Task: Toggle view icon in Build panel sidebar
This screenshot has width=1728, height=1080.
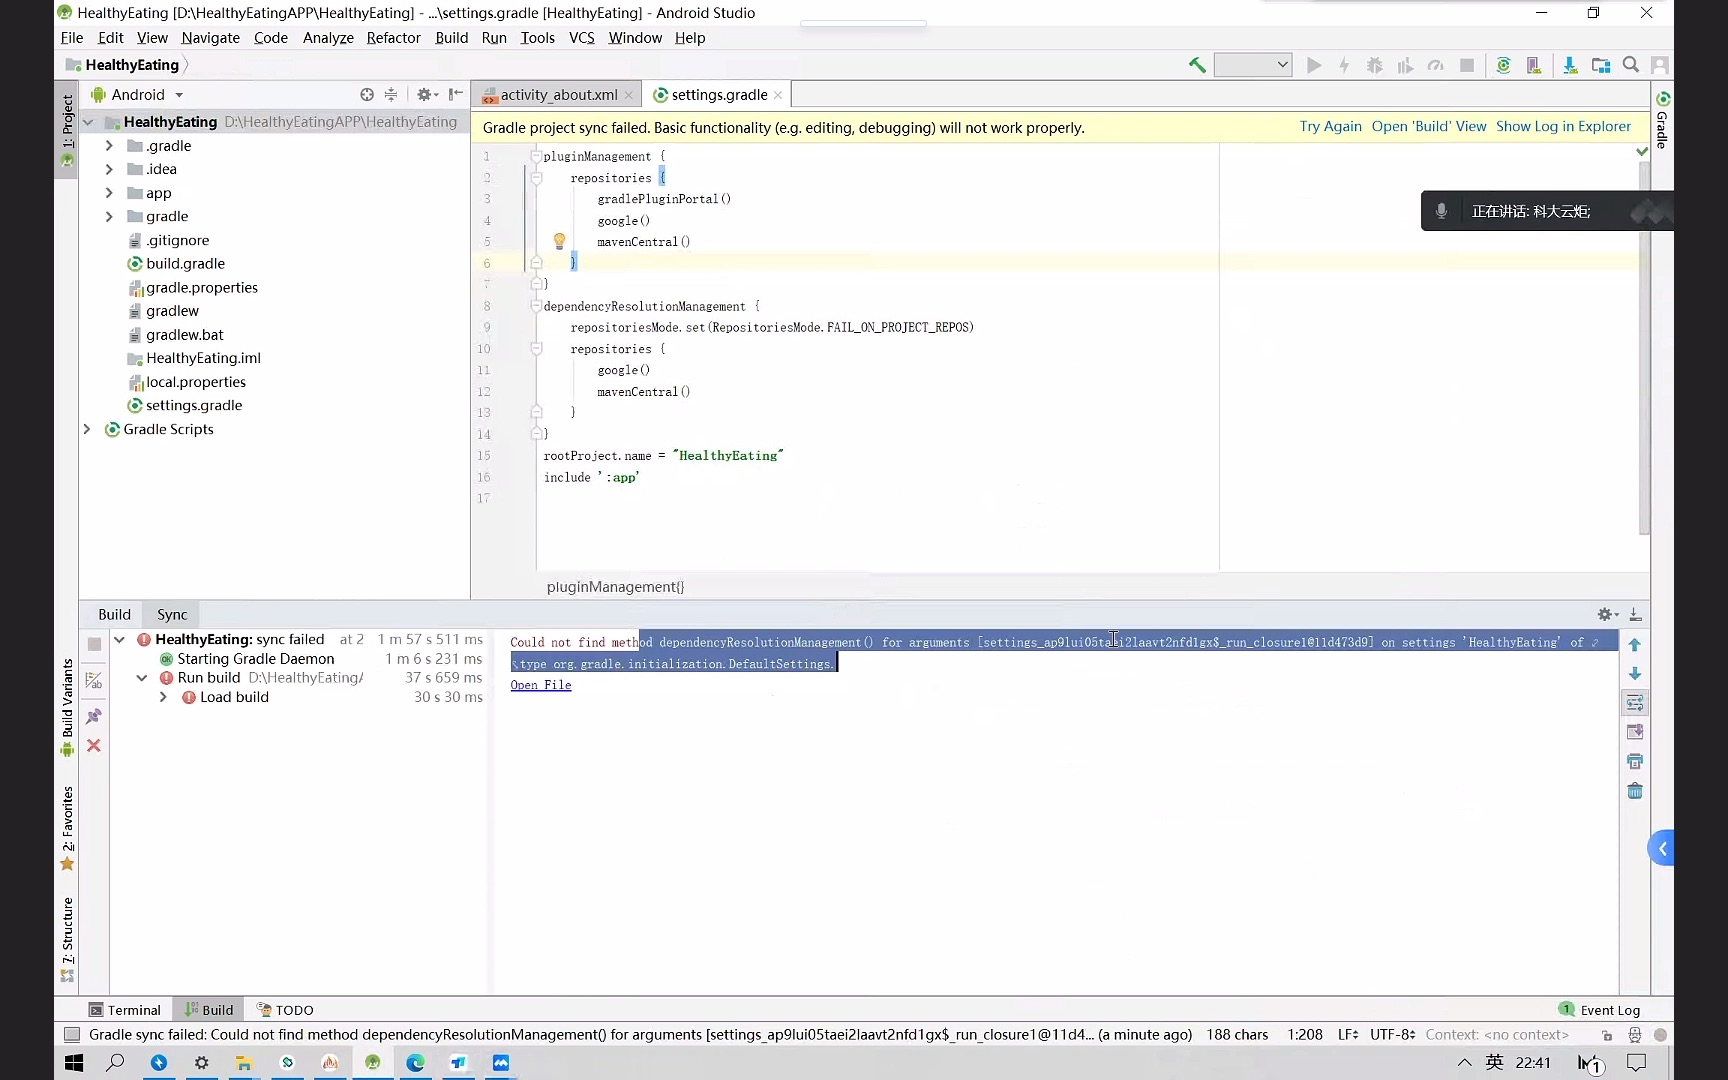Action: [94, 681]
